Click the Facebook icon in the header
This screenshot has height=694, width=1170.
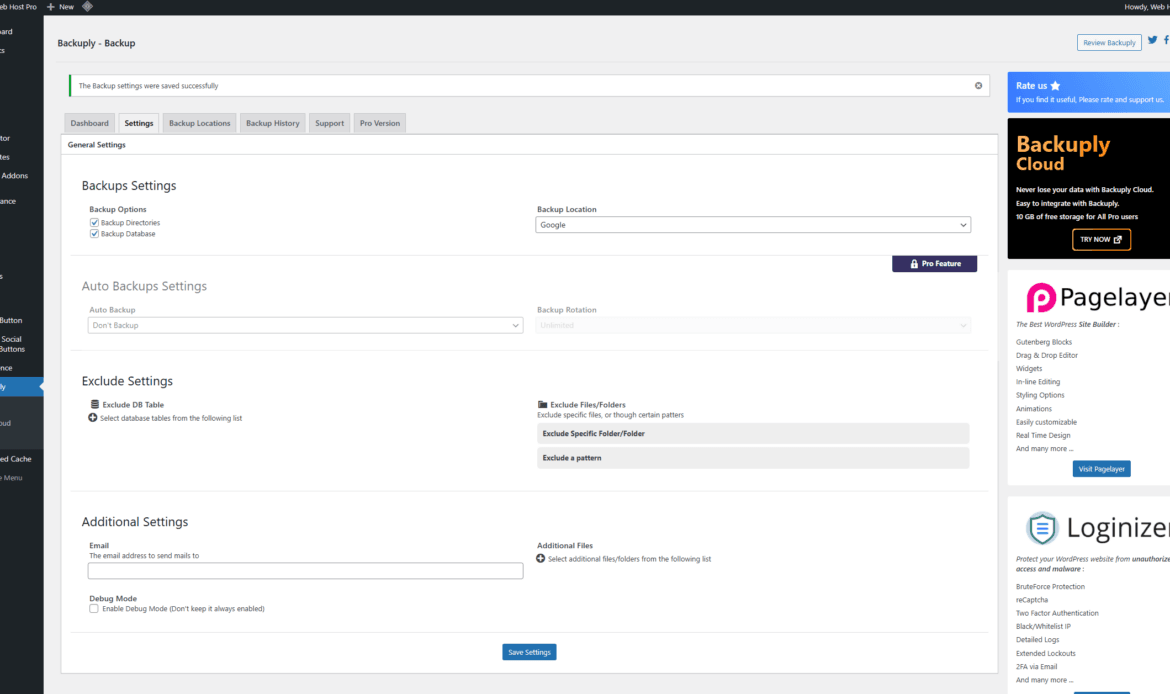pos(1166,40)
